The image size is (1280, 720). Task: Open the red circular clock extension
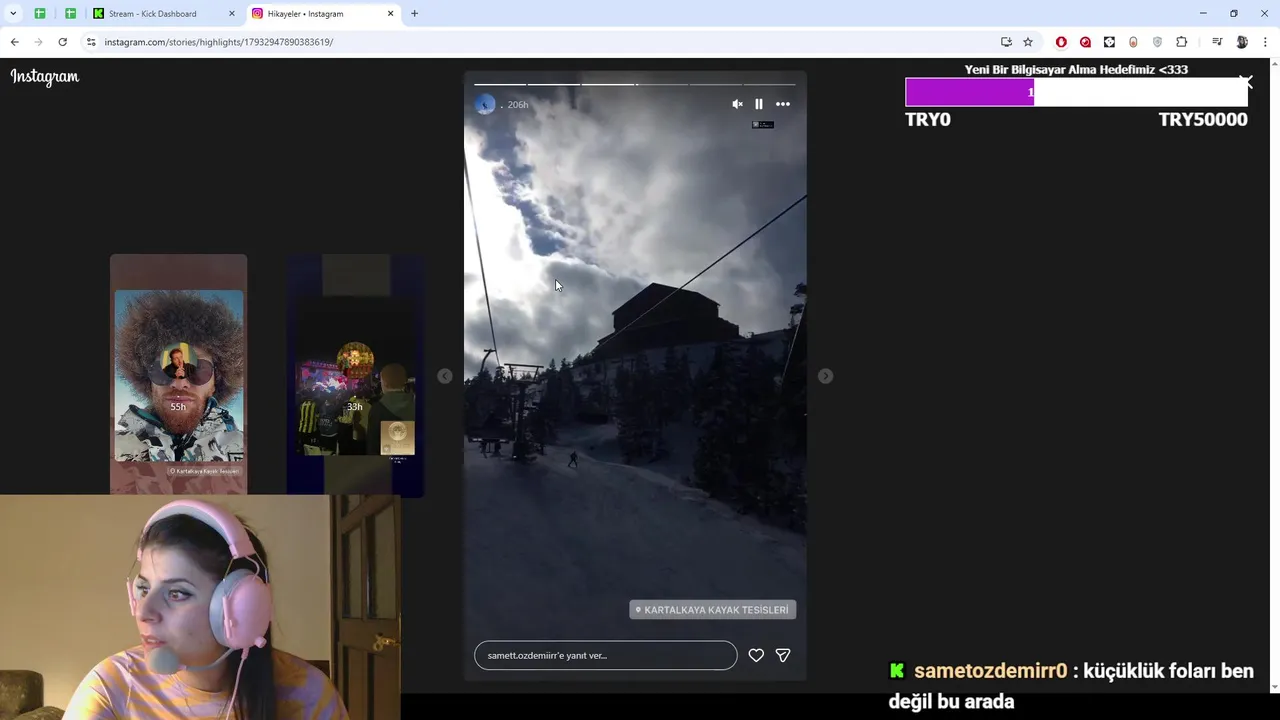pyautogui.click(x=1085, y=42)
